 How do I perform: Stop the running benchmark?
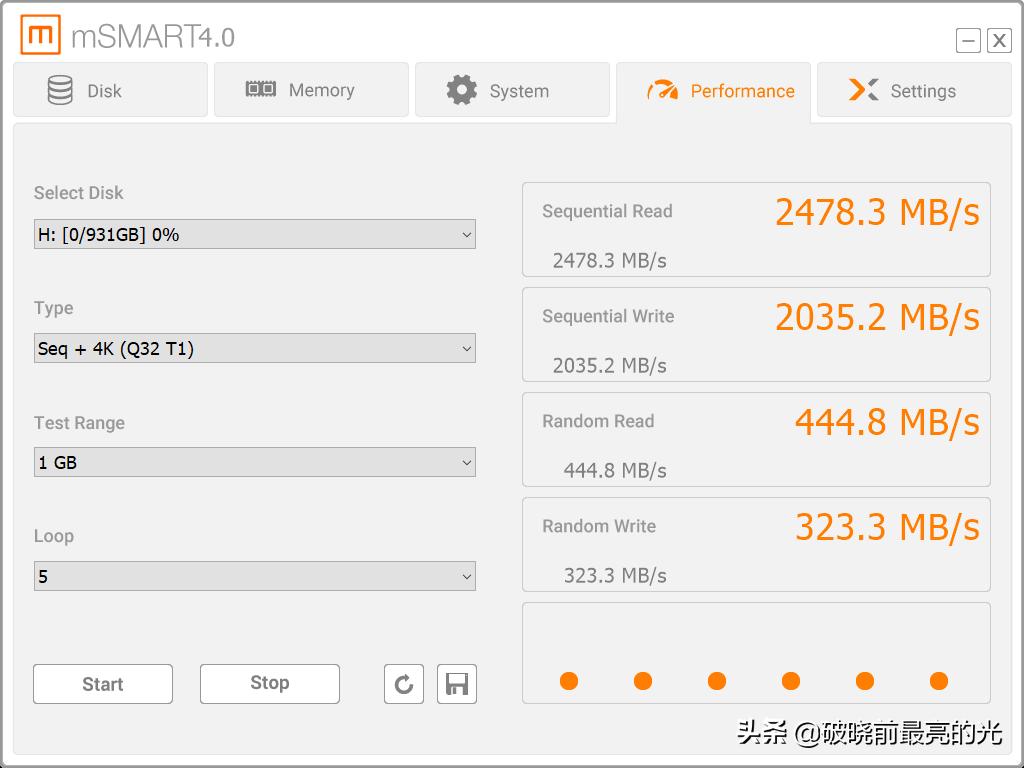270,684
